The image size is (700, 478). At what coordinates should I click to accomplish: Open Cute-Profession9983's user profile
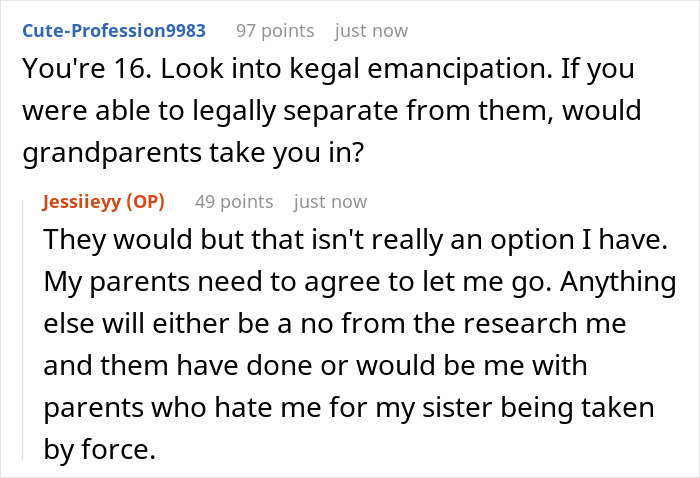[x=114, y=31]
